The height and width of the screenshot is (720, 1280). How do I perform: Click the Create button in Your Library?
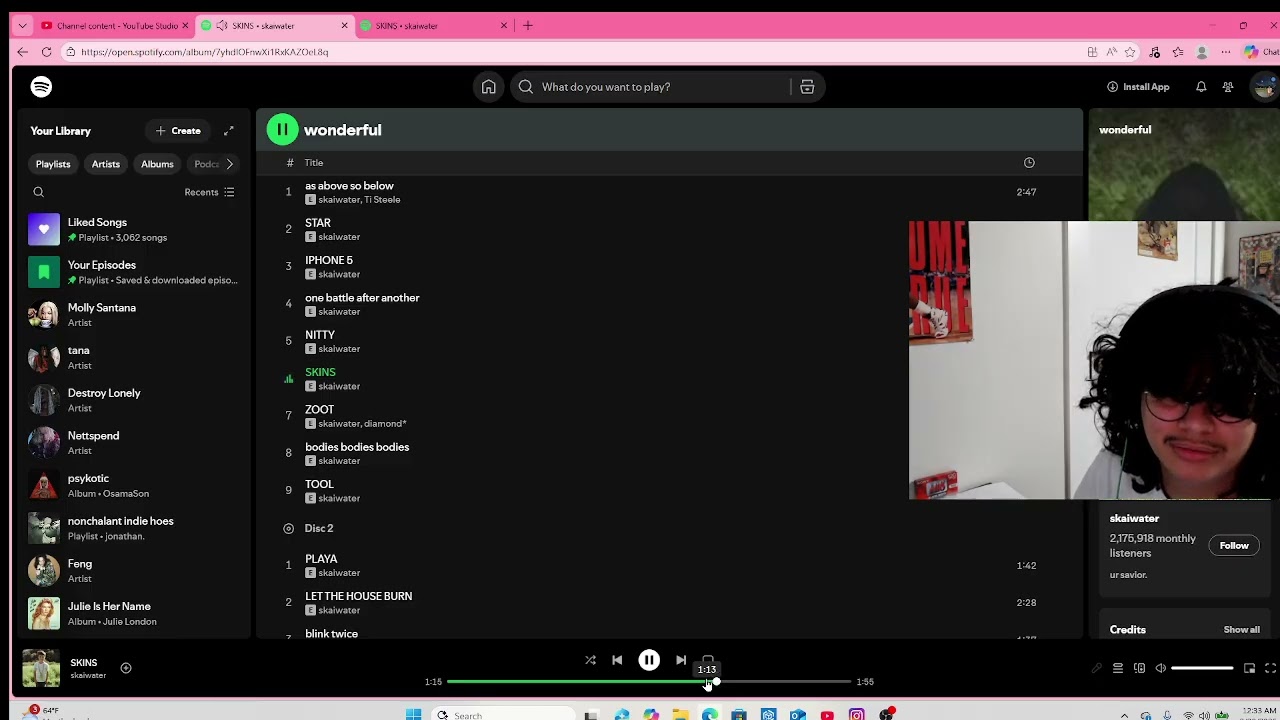point(178,131)
